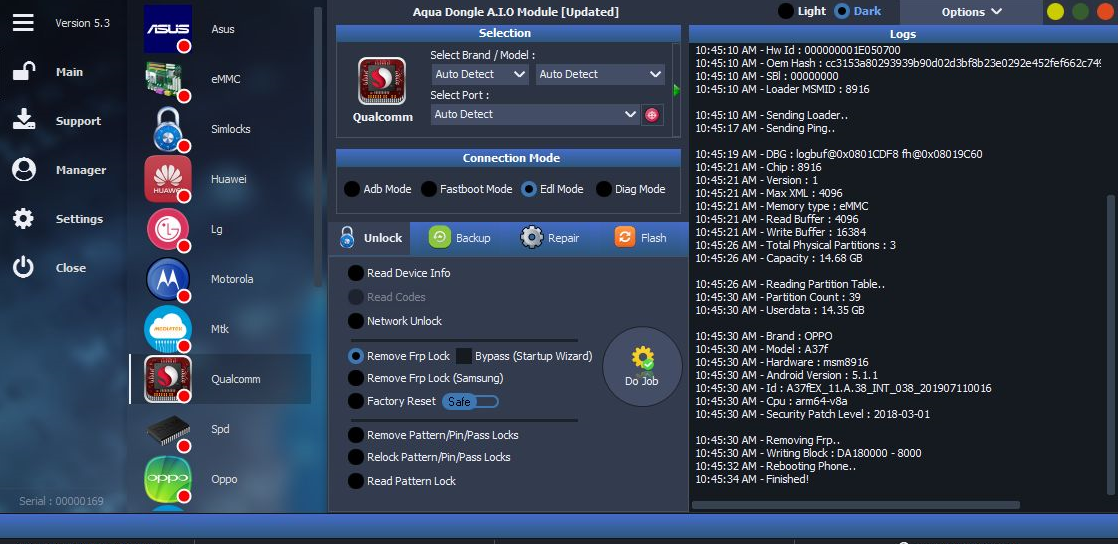Open the Model Auto Detect dropdown
The height and width of the screenshot is (544, 1118).
point(600,74)
